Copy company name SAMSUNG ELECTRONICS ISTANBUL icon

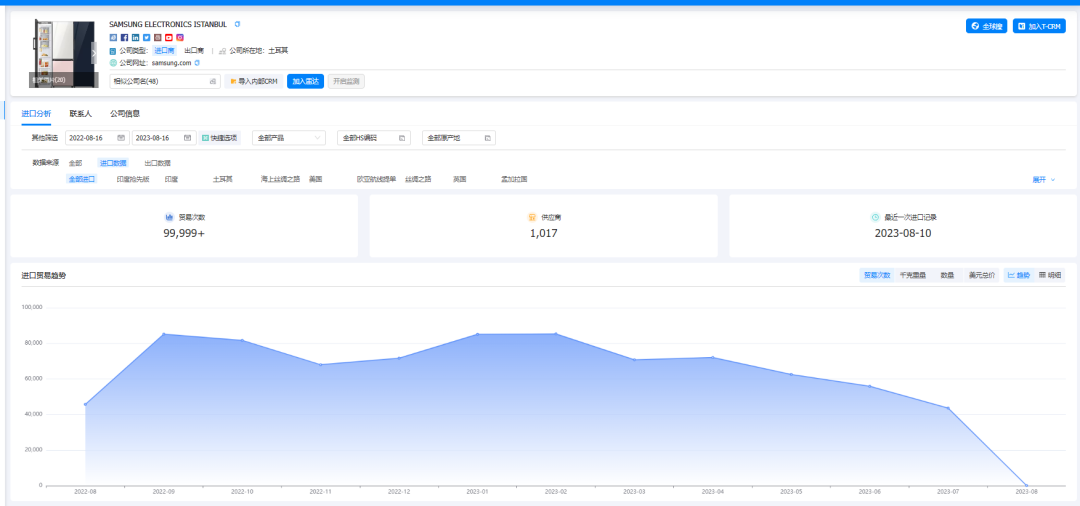[x=237, y=24]
